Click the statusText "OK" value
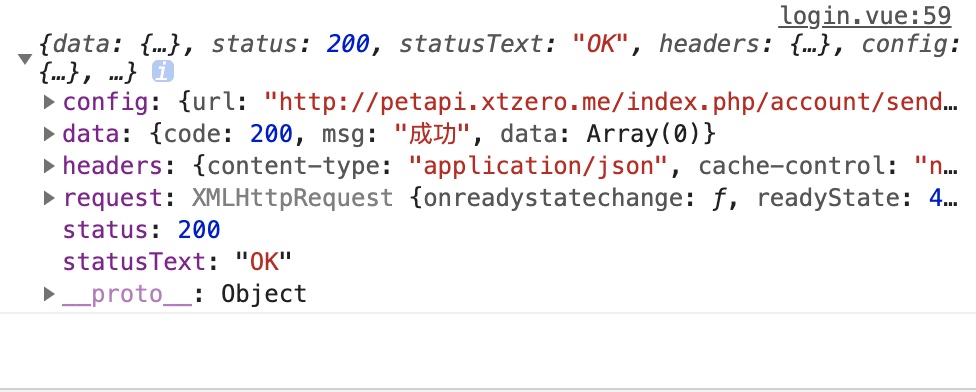 pos(263,262)
